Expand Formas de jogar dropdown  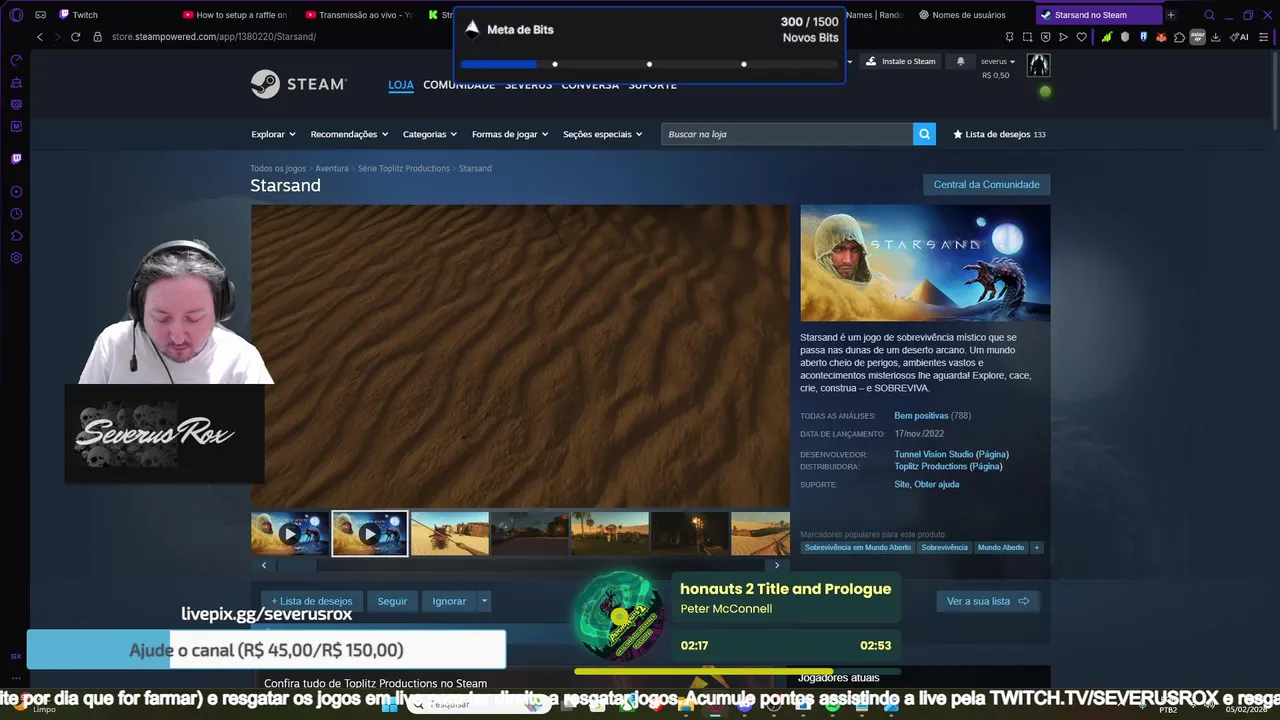(x=510, y=134)
